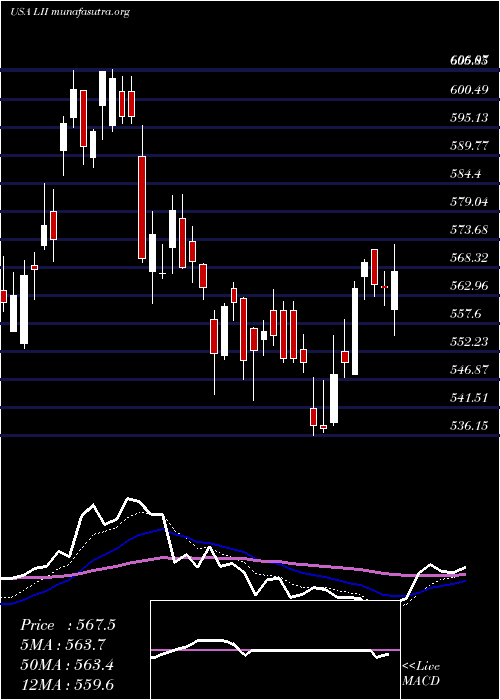Click the 541.51 price axis label
This screenshot has width=500, height=700.
click(x=469, y=398)
